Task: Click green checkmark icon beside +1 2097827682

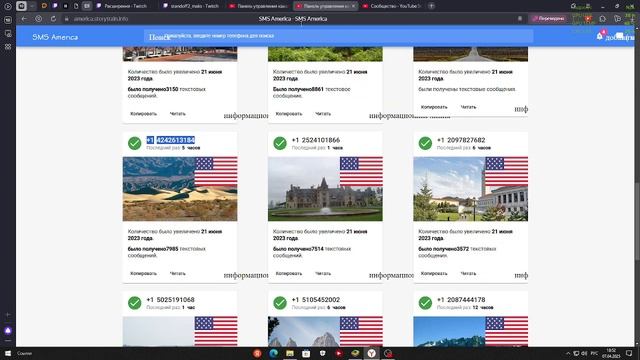Action: 425,143
